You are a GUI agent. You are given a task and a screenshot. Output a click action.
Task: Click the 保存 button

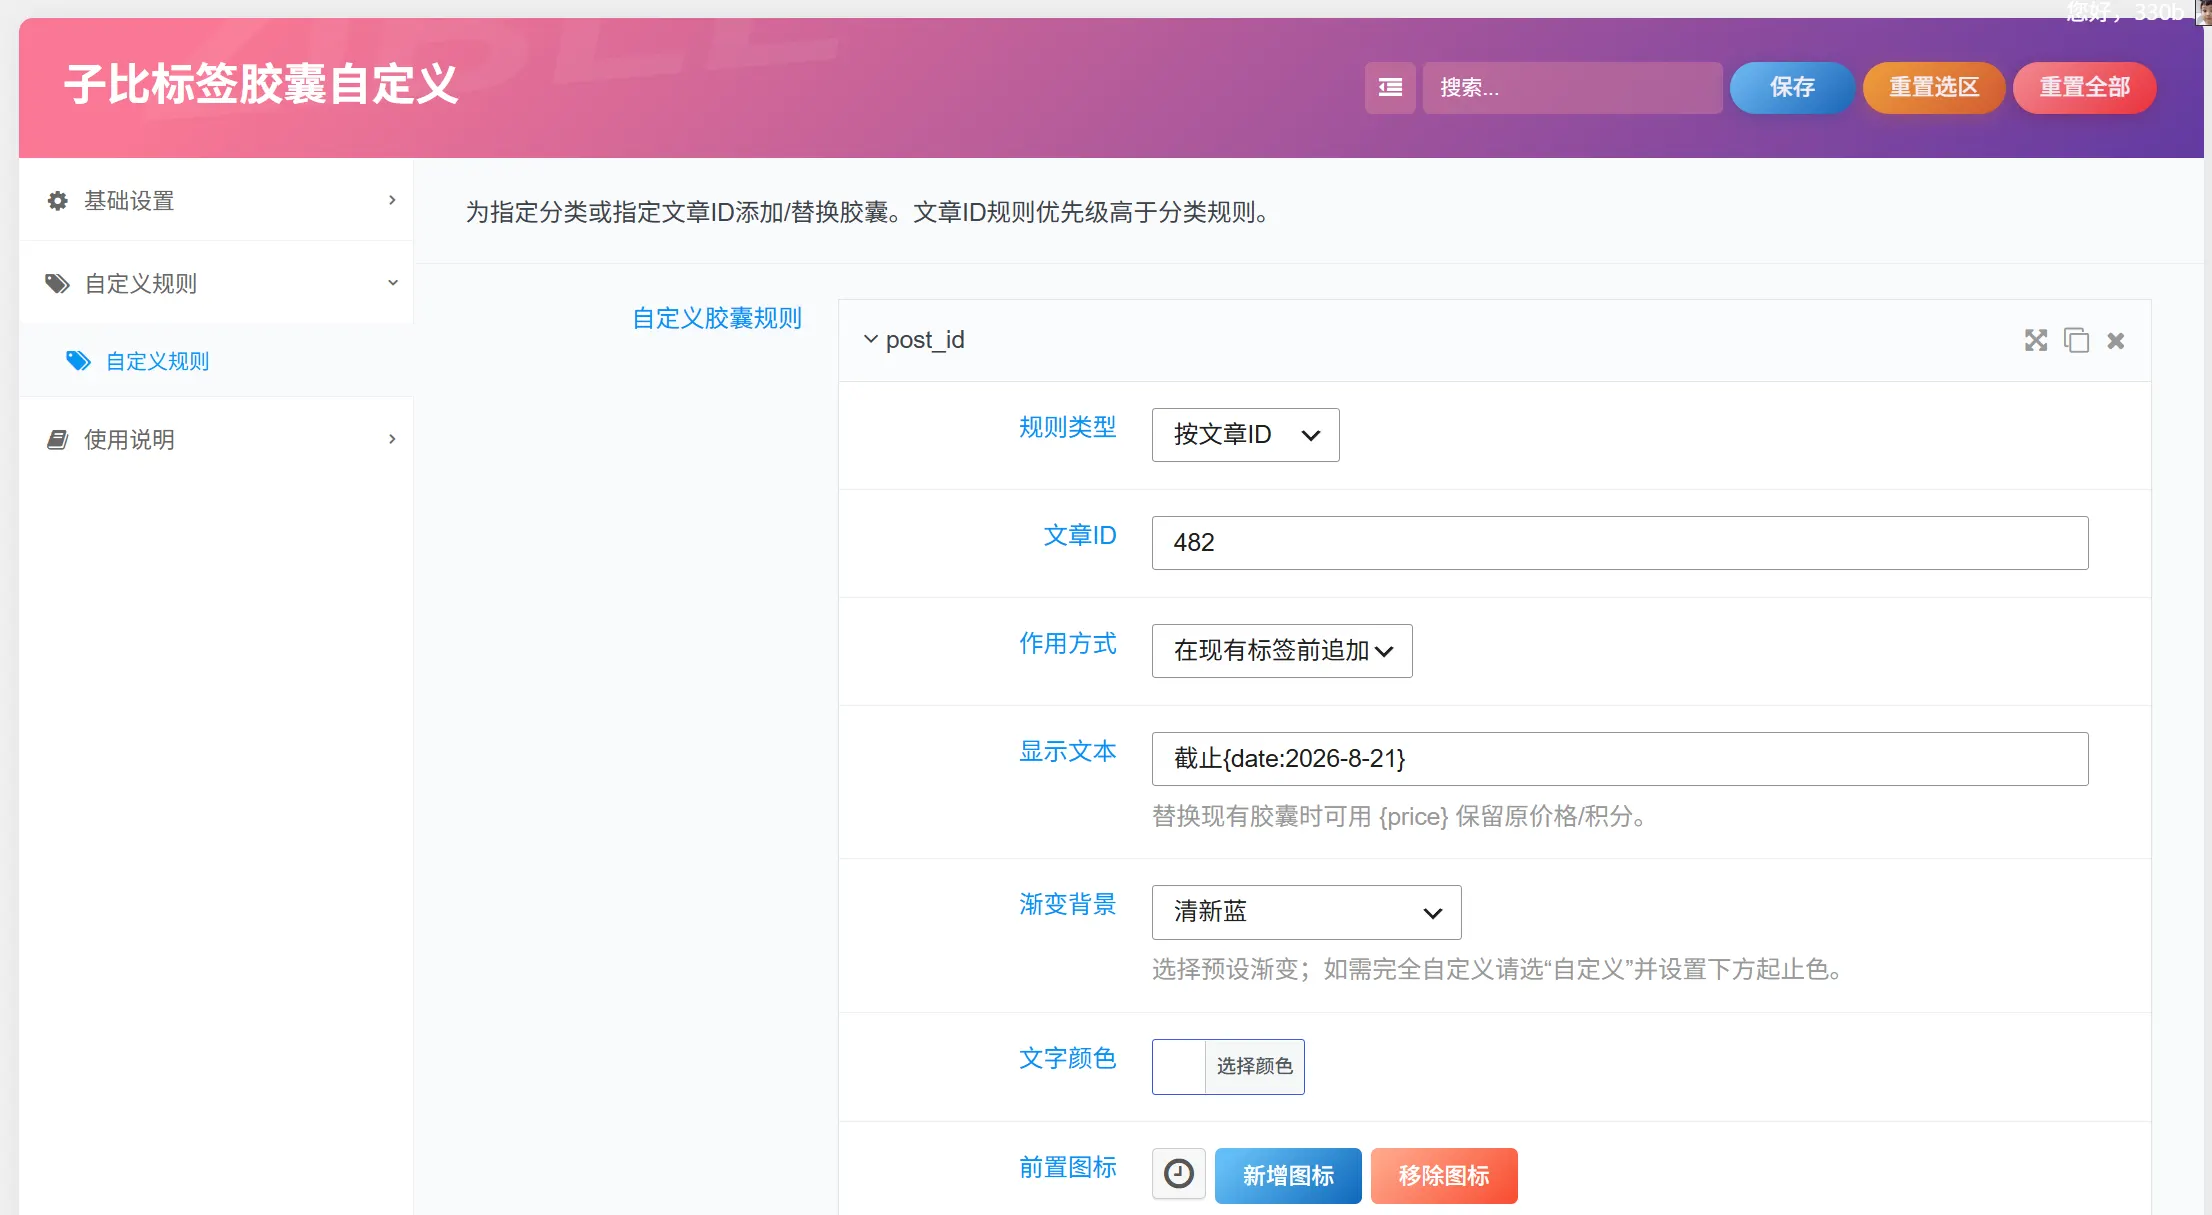[x=1792, y=88]
